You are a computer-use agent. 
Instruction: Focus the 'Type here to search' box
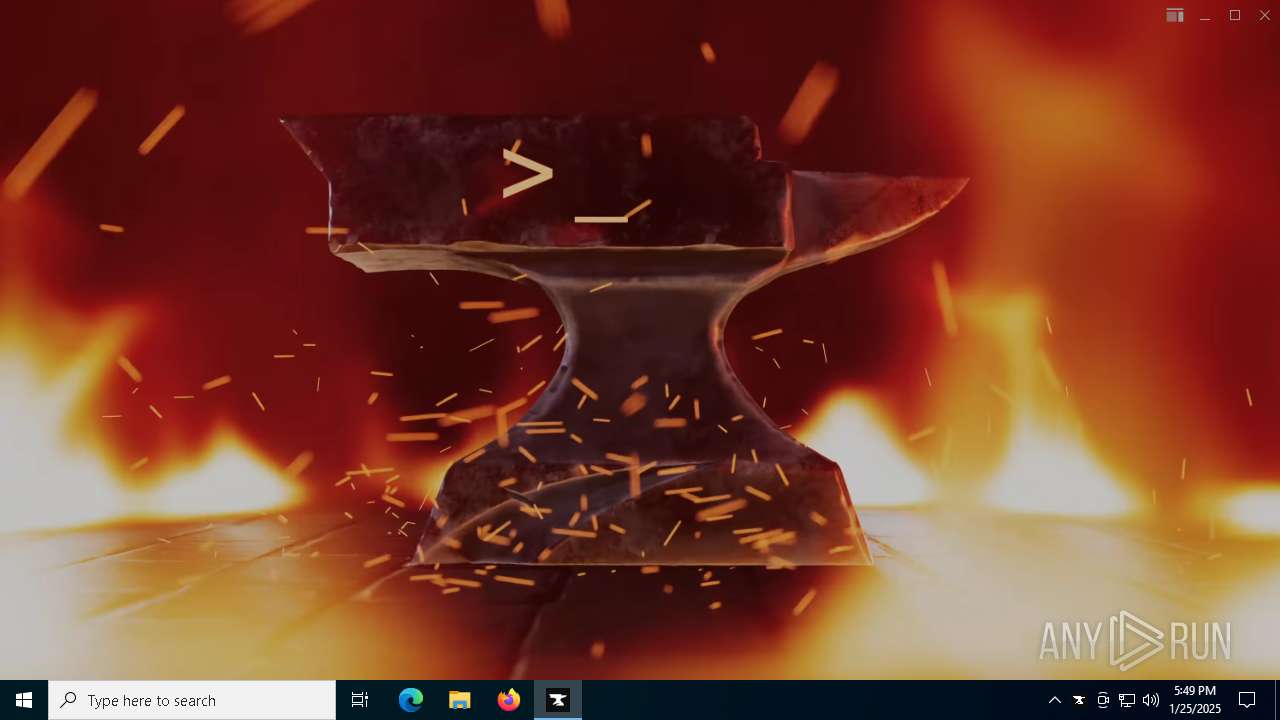(192, 700)
